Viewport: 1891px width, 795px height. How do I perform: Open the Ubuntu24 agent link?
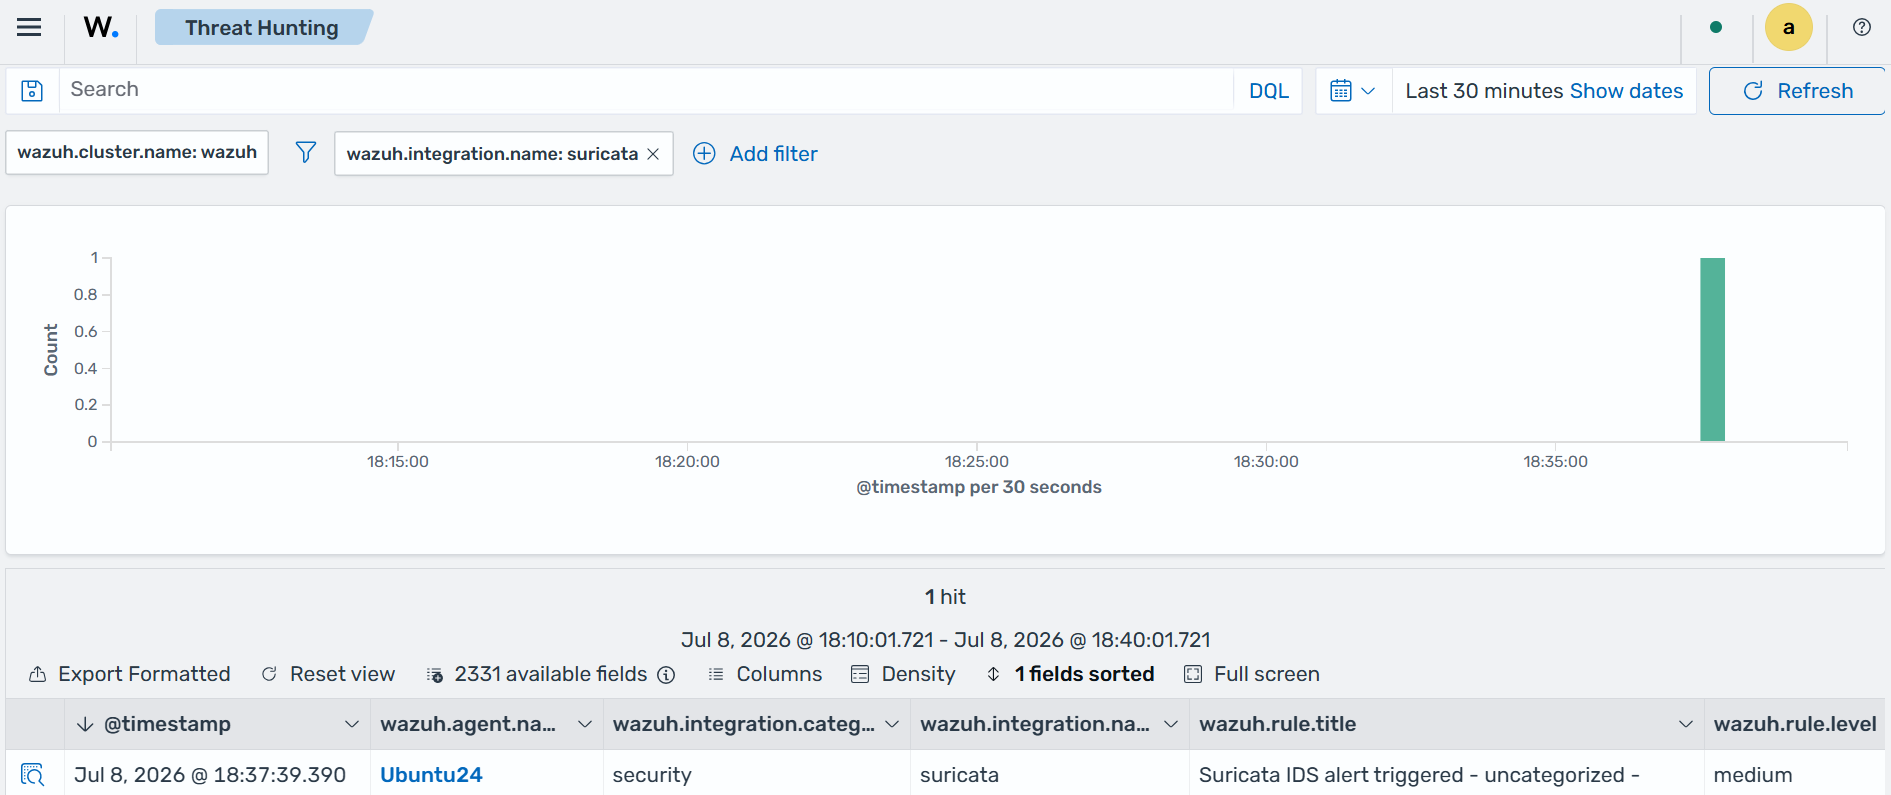[x=431, y=775]
